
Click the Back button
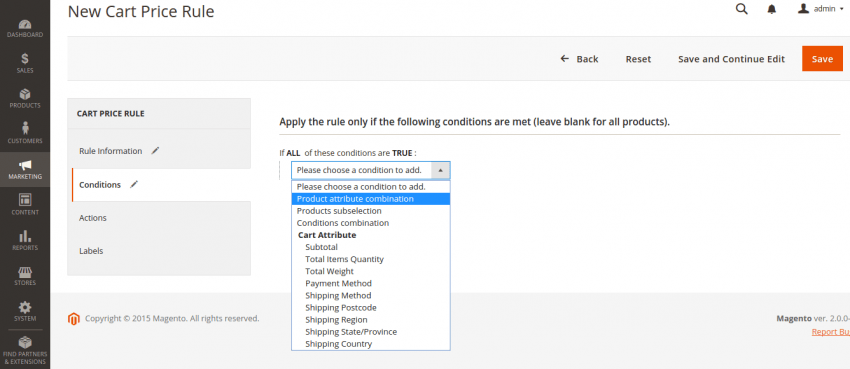point(579,59)
